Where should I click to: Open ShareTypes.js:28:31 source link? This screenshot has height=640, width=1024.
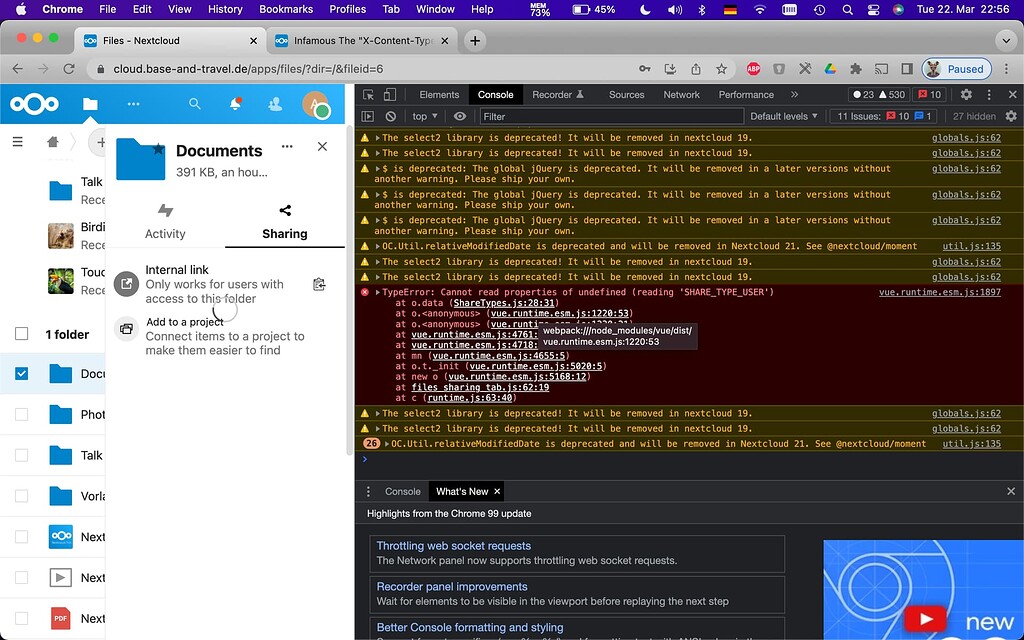(x=504, y=303)
